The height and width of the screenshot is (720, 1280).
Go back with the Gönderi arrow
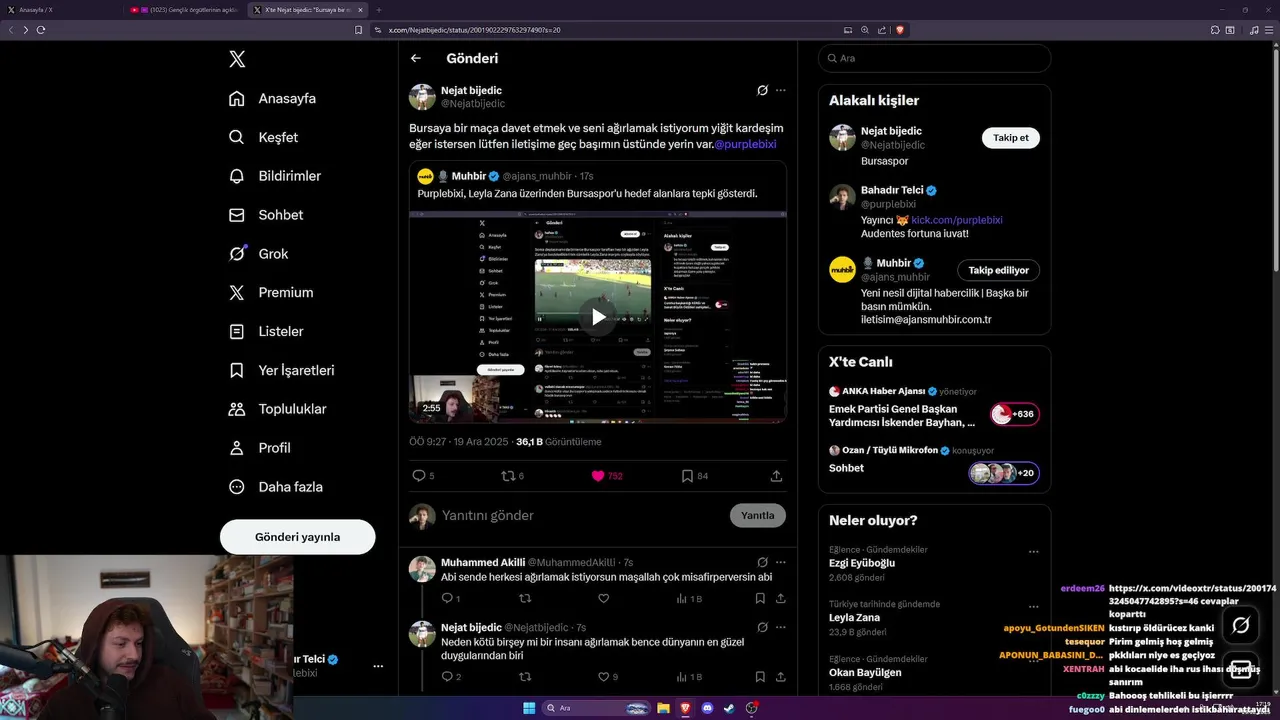pos(416,59)
